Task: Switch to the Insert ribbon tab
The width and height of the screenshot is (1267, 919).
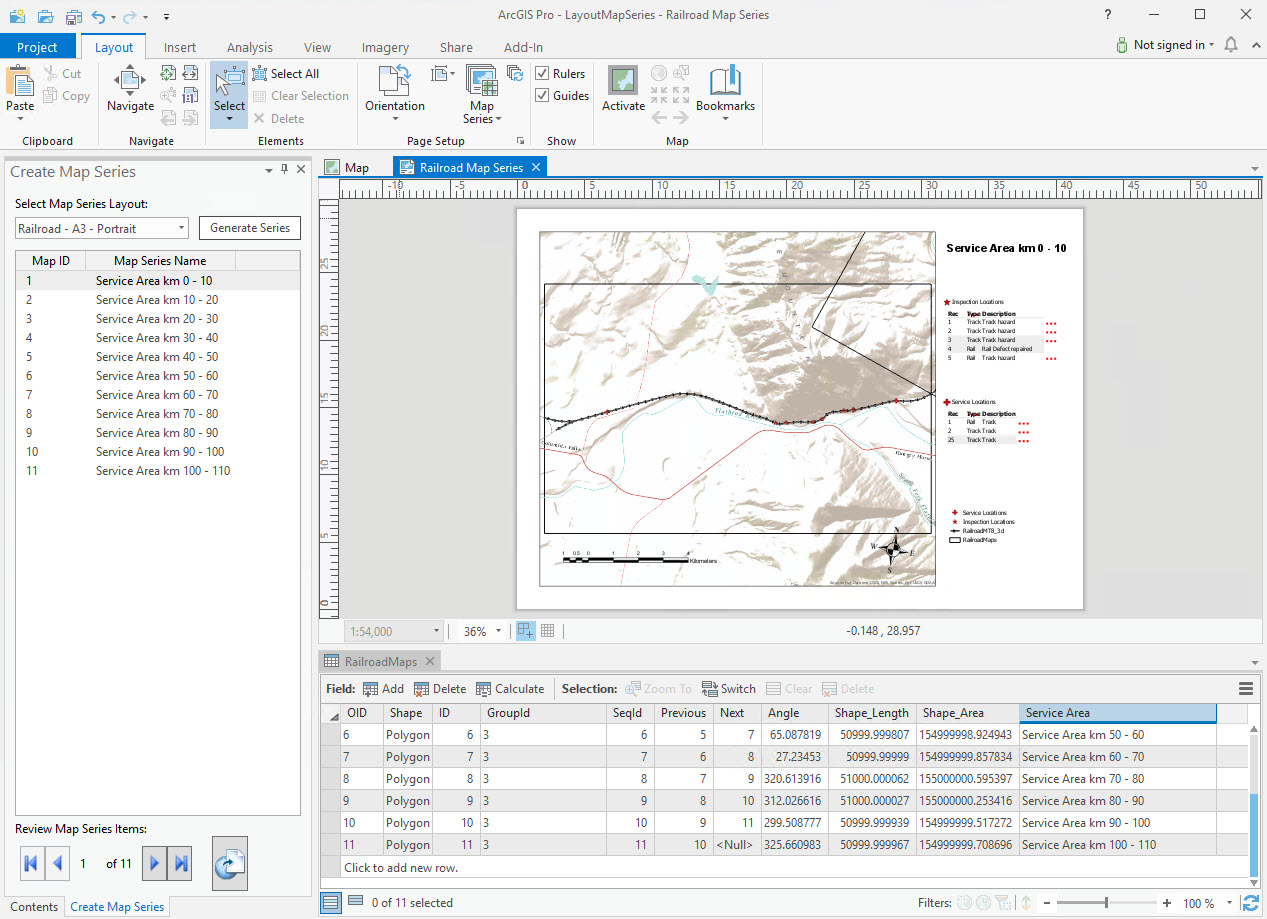Action: click(x=180, y=47)
